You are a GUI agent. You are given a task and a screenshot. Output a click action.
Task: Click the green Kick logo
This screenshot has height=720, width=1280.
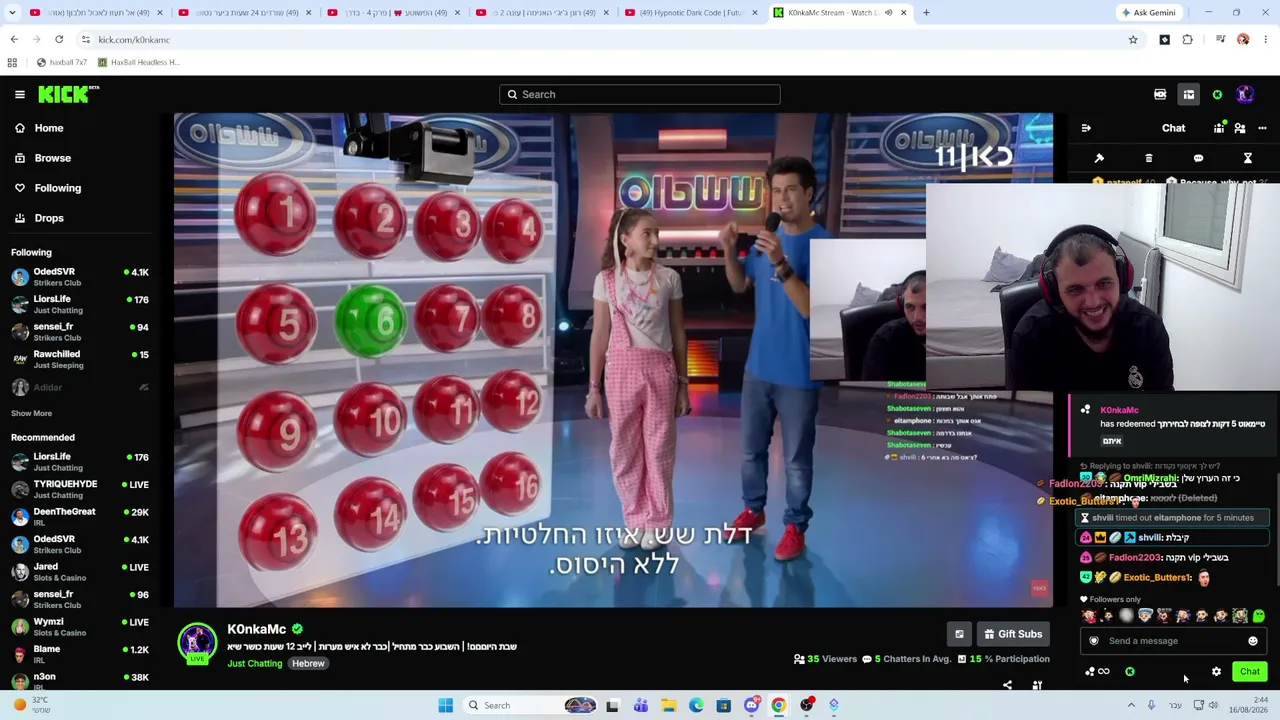(x=68, y=94)
